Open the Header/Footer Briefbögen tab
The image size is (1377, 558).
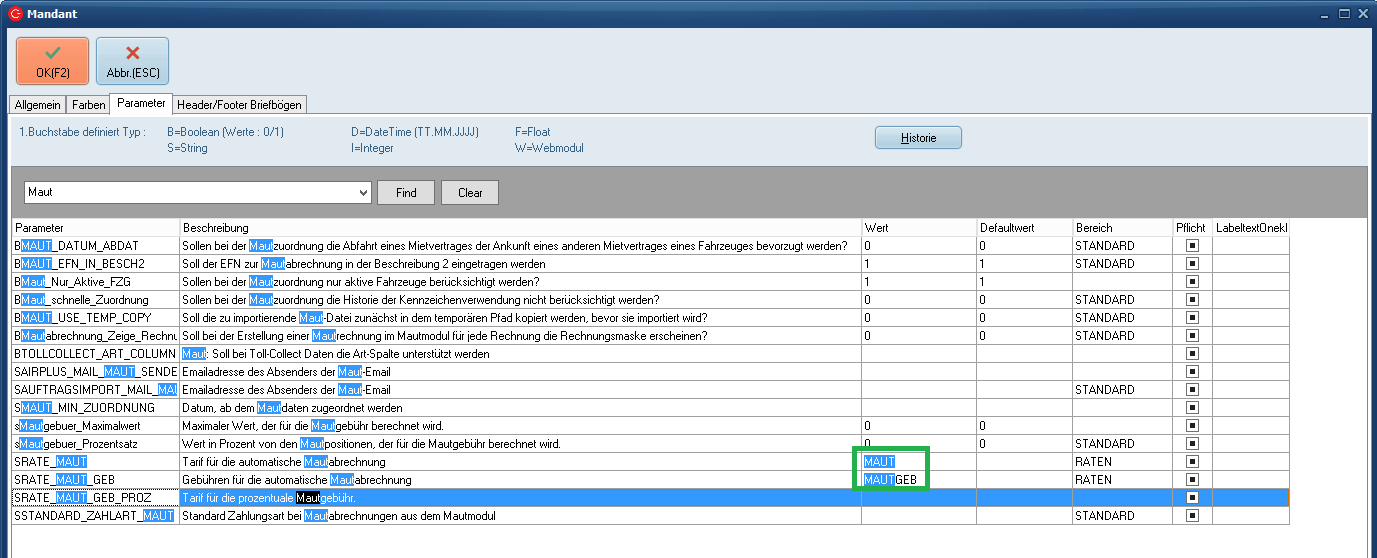pos(239,105)
